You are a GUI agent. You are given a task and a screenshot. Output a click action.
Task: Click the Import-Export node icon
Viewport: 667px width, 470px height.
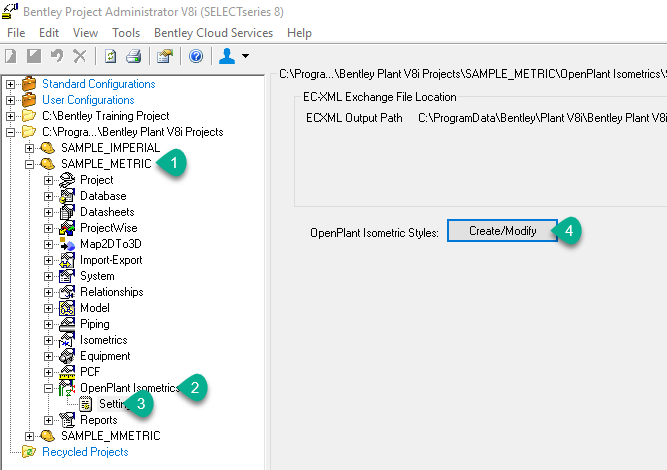coord(67,260)
